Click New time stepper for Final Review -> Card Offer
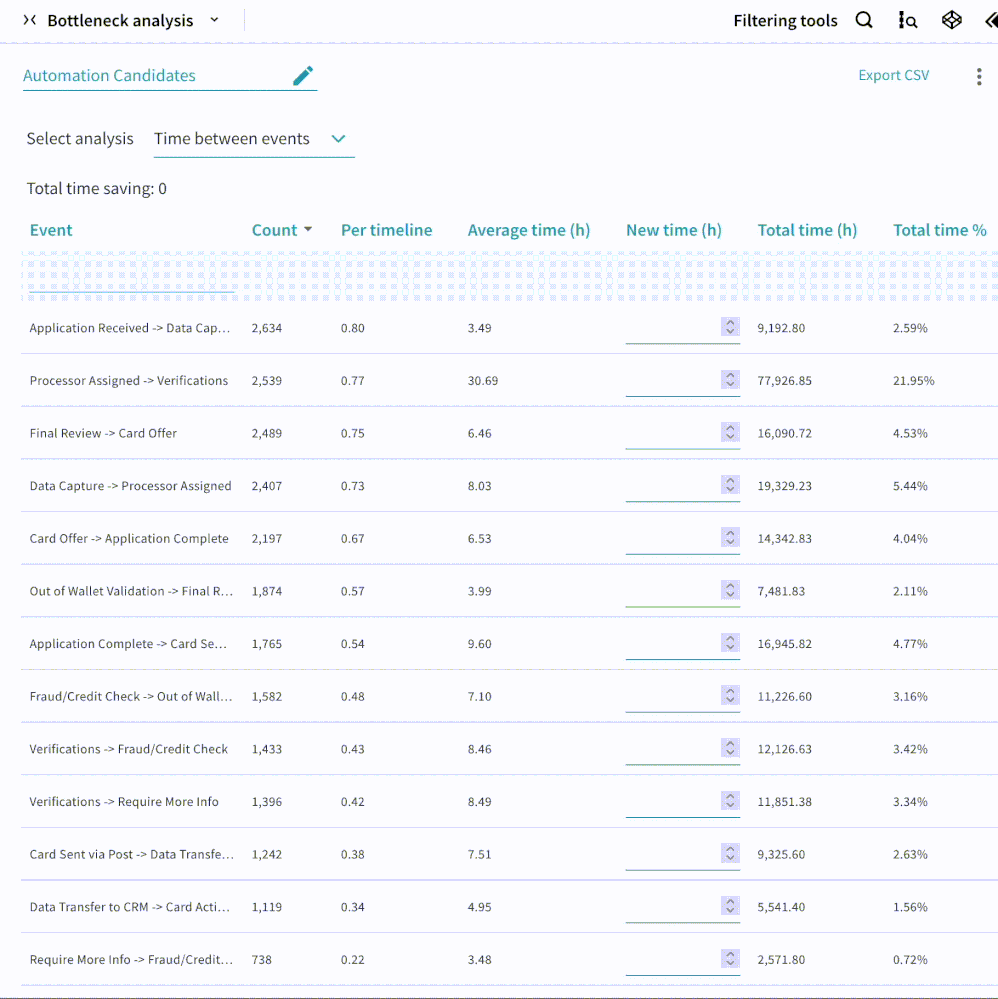998x999 pixels. point(730,432)
